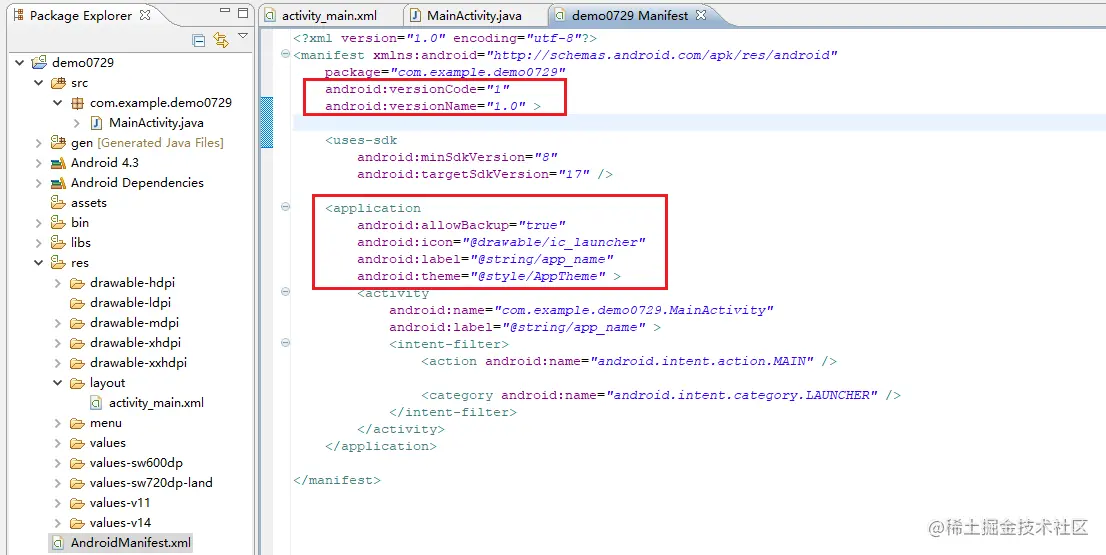Close the Package Explorer tab
The height and width of the screenshot is (555, 1106).
tap(145, 15)
